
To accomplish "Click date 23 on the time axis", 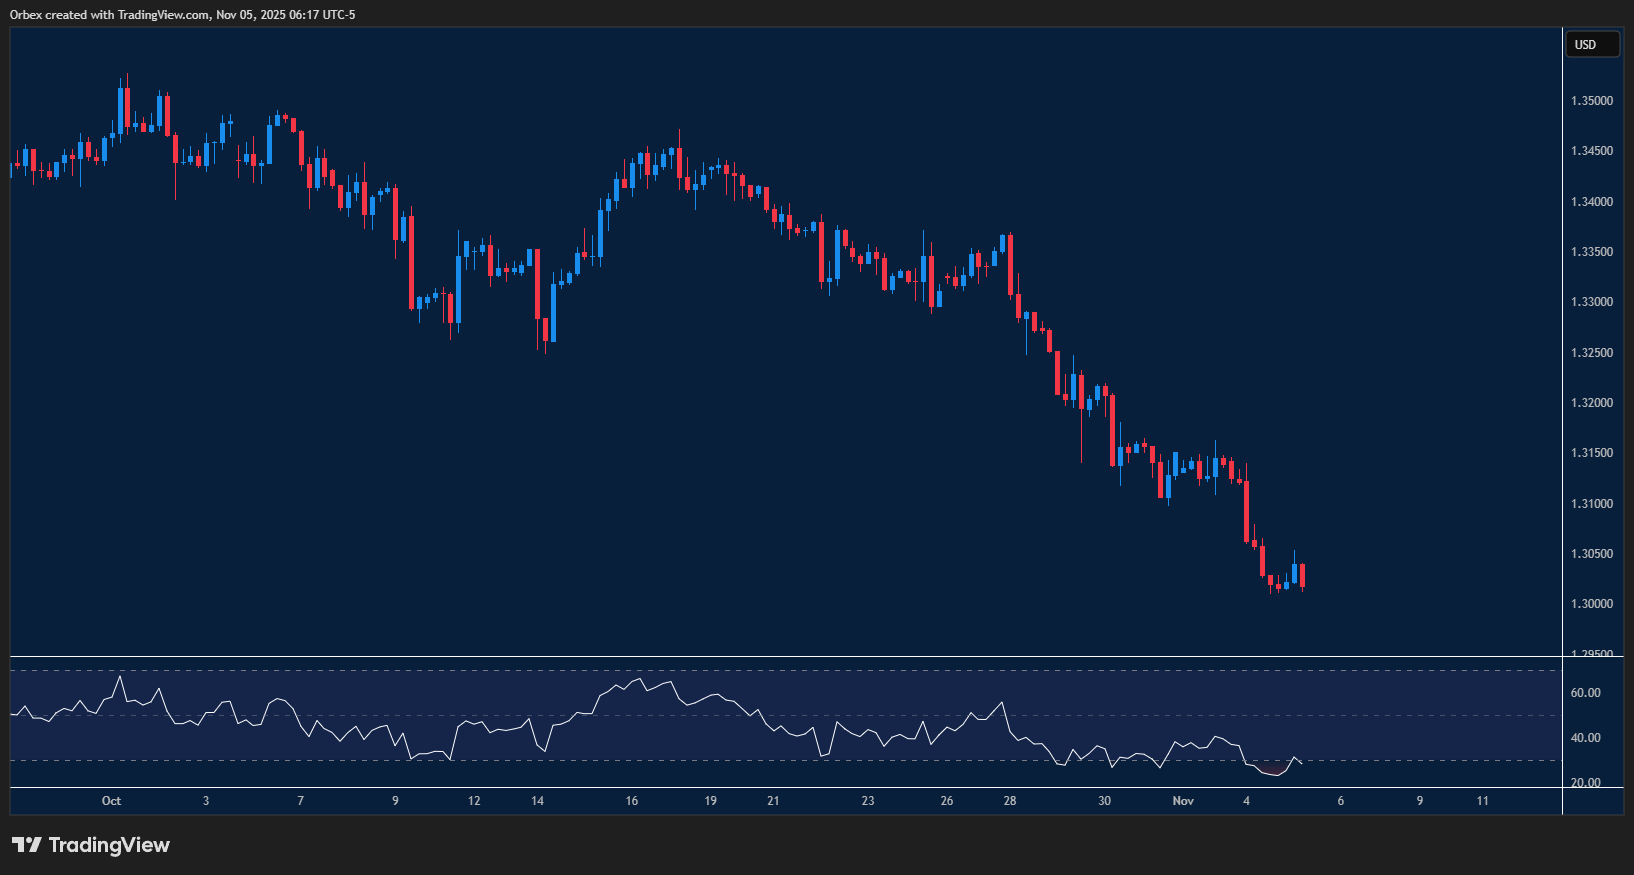I will [x=868, y=801].
